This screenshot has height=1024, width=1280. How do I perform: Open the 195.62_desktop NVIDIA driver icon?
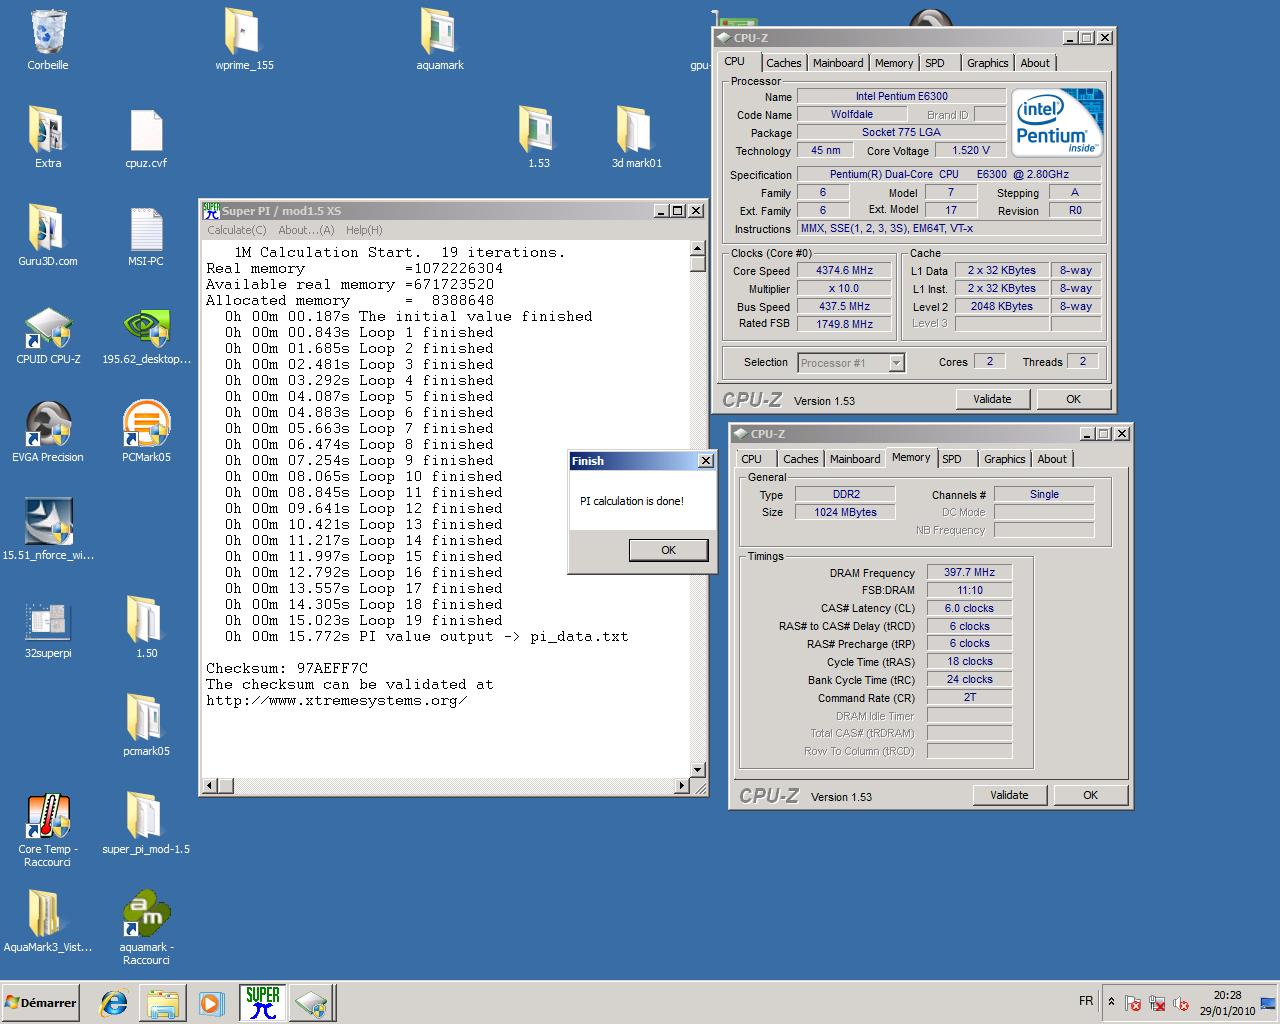[x=146, y=327]
